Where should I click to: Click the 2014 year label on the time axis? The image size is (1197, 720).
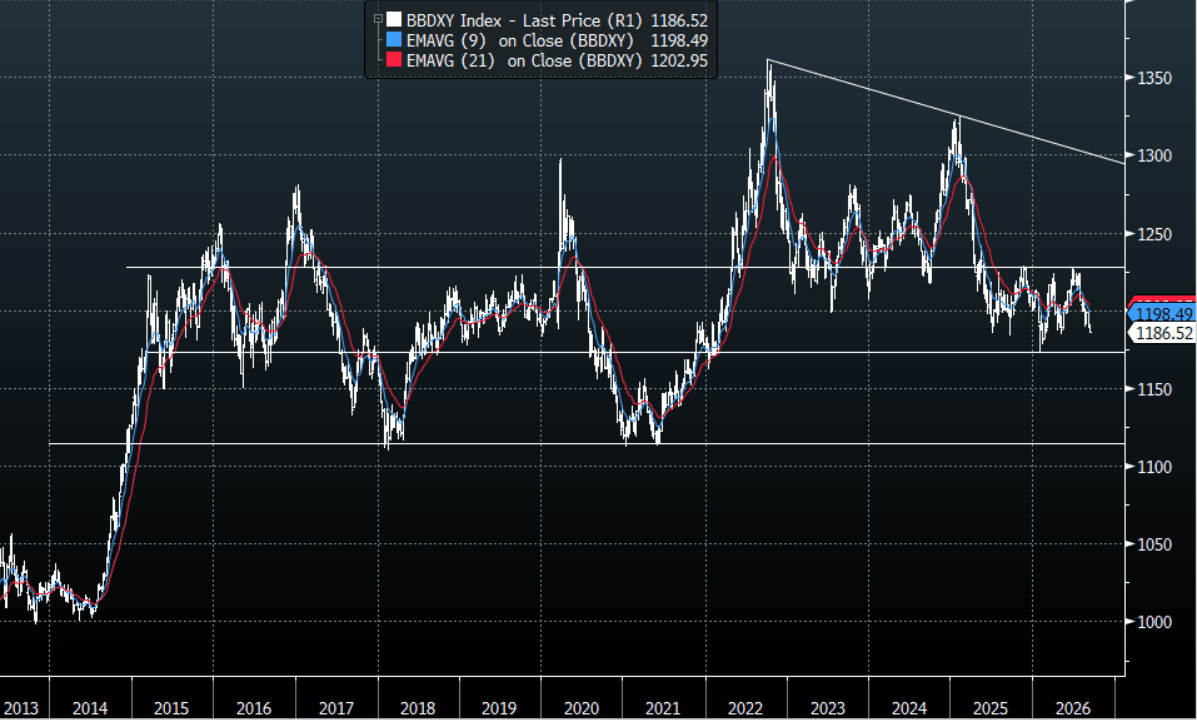(x=90, y=709)
